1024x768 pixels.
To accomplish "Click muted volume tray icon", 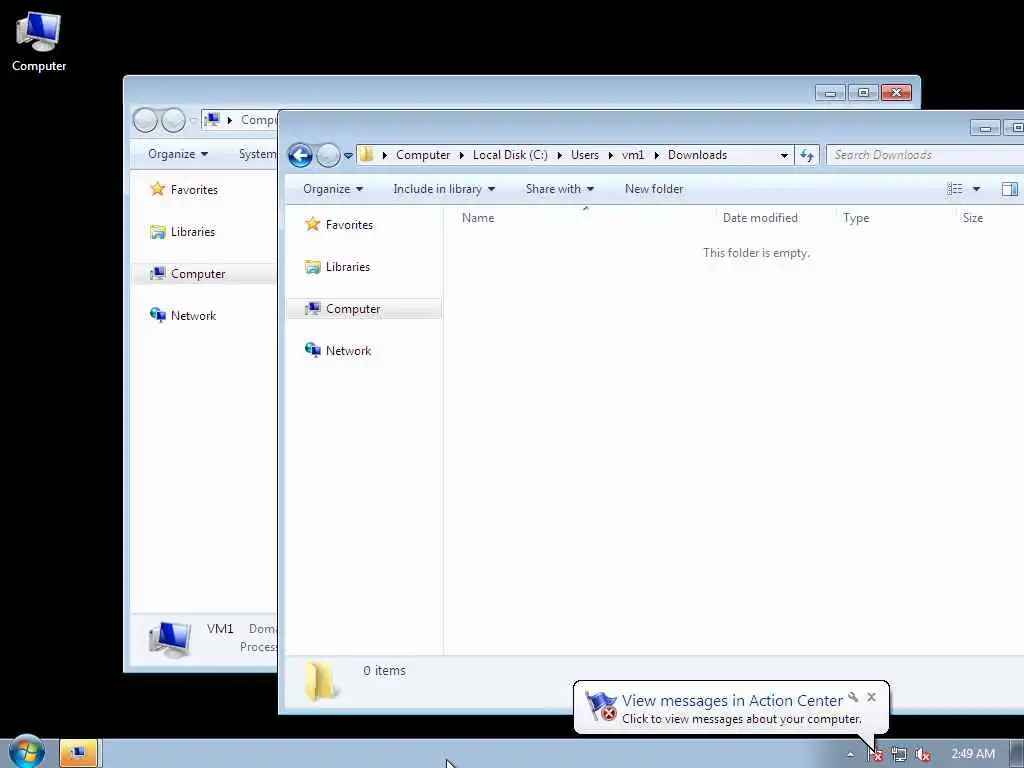I will point(923,754).
